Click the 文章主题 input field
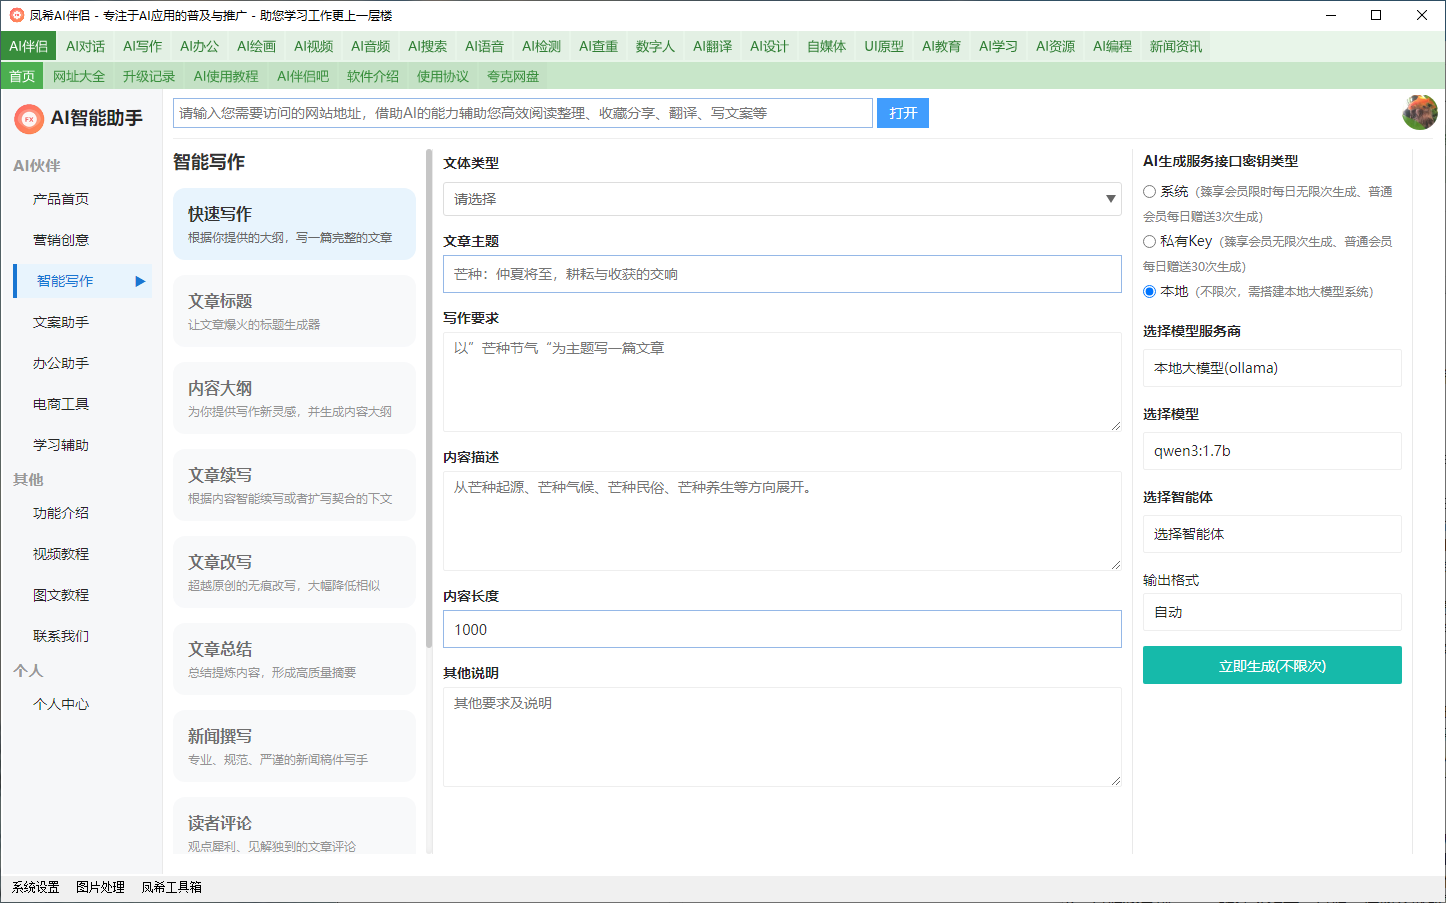Screen dimensions: 1446x903 782,274
